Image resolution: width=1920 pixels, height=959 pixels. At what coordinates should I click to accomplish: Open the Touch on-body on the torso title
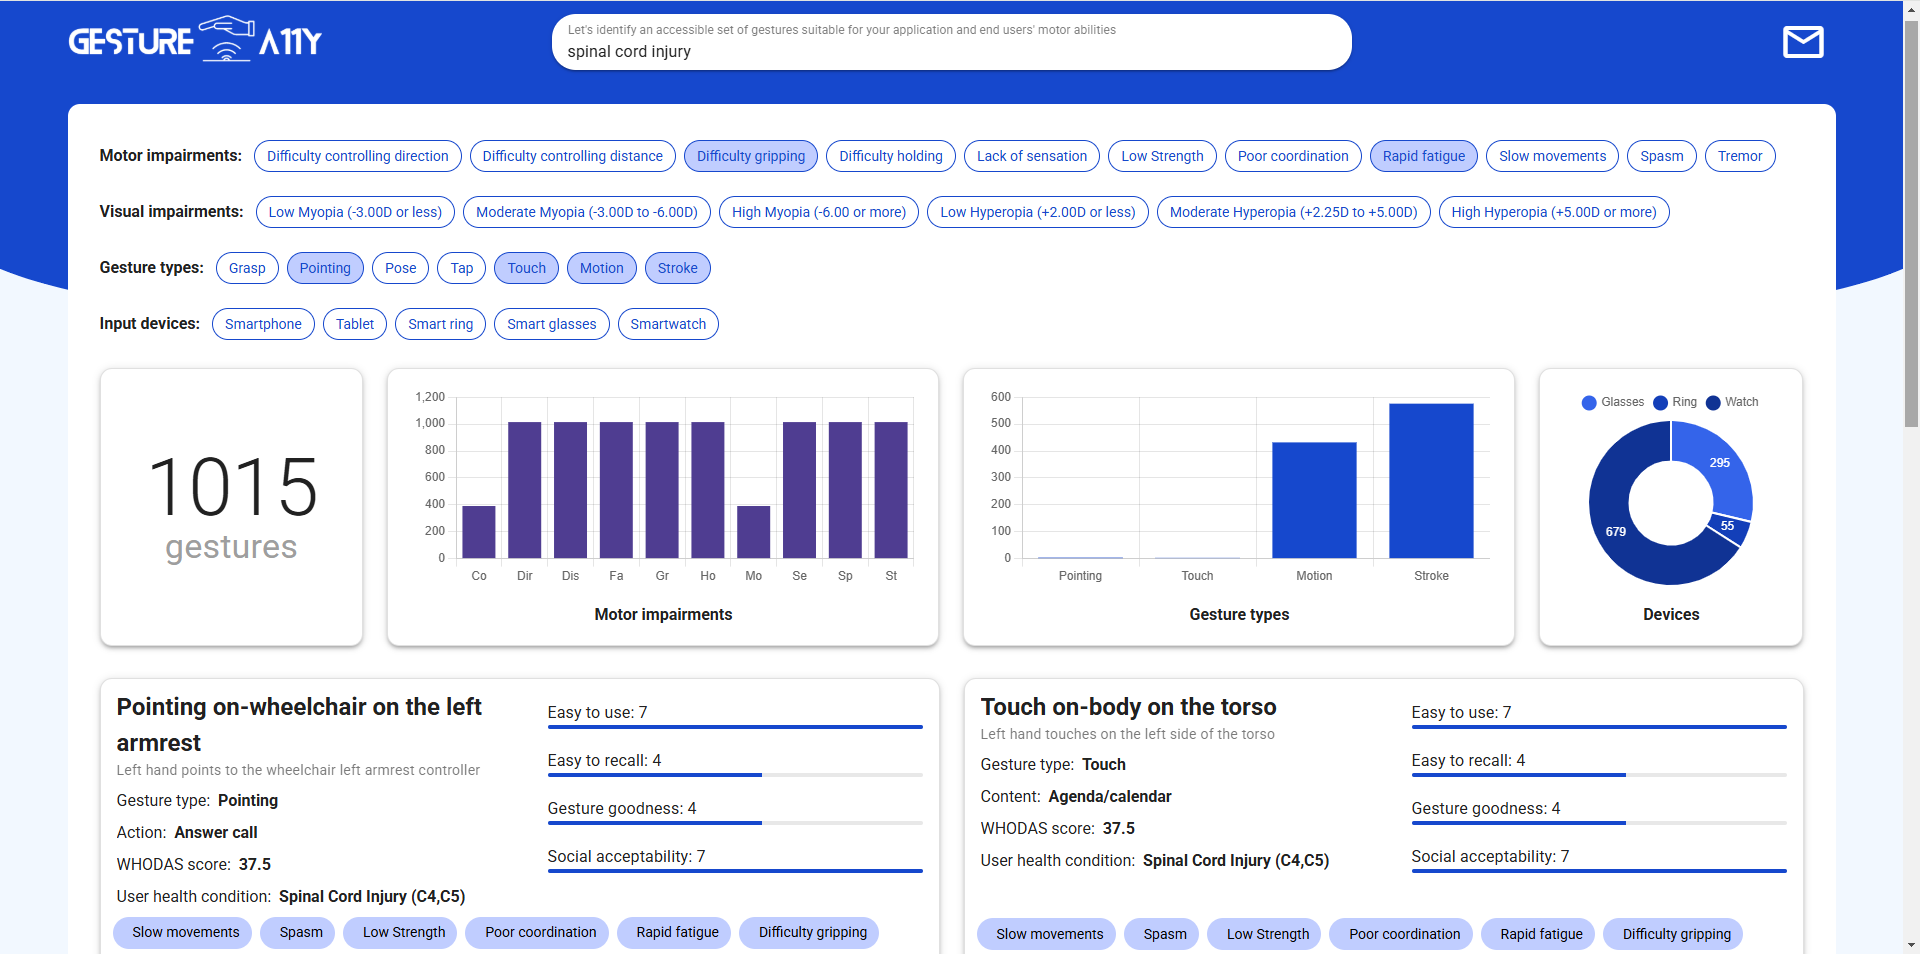pos(1128,707)
